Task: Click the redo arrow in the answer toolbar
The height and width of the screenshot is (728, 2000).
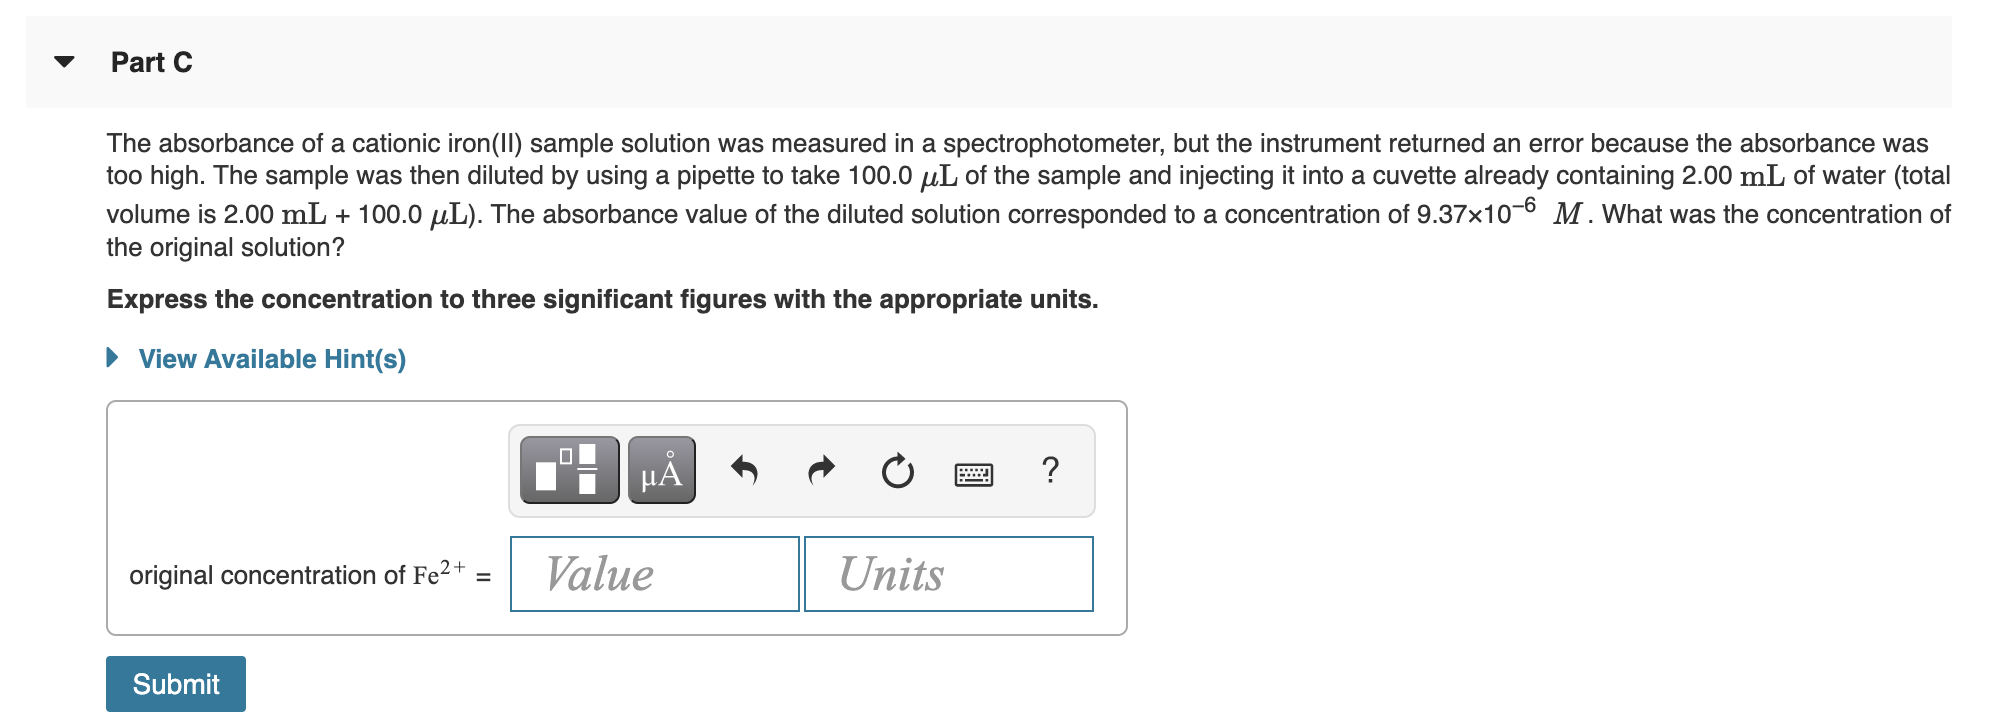Action: pyautogui.click(x=818, y=470)
